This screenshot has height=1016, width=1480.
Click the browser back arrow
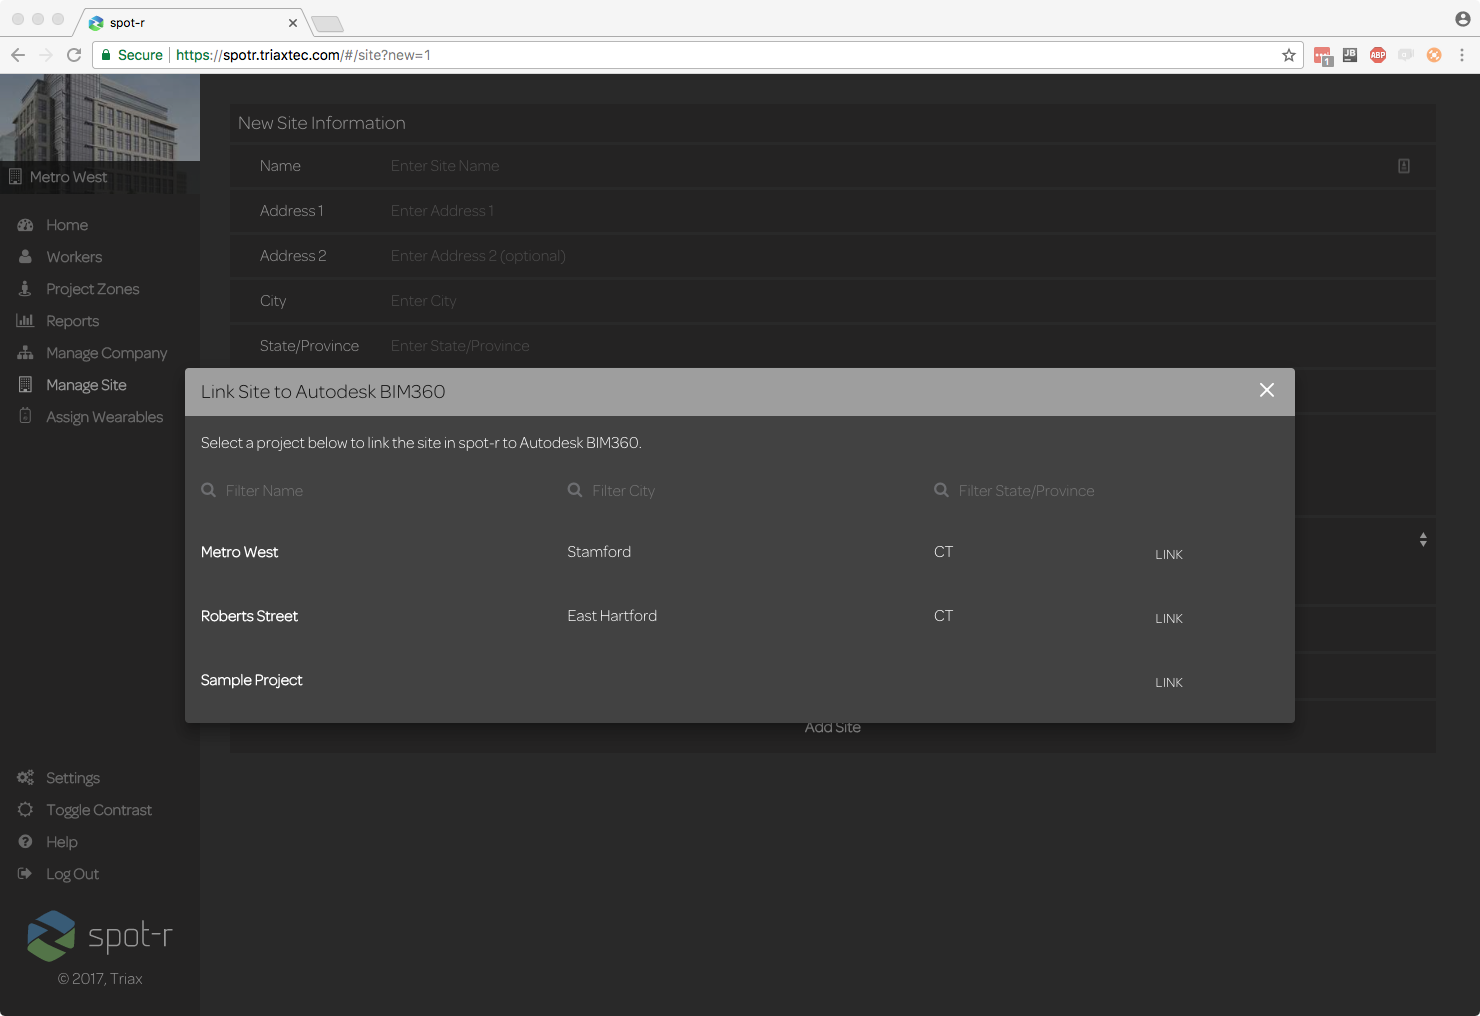(x=18, y=55)
